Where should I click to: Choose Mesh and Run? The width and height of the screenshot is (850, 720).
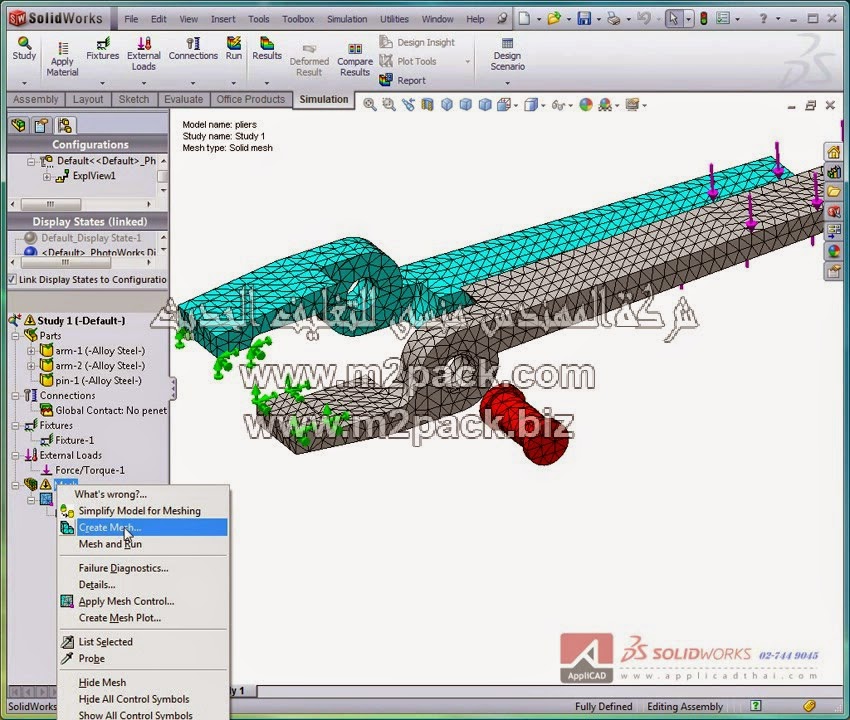(x=143, y=544)
